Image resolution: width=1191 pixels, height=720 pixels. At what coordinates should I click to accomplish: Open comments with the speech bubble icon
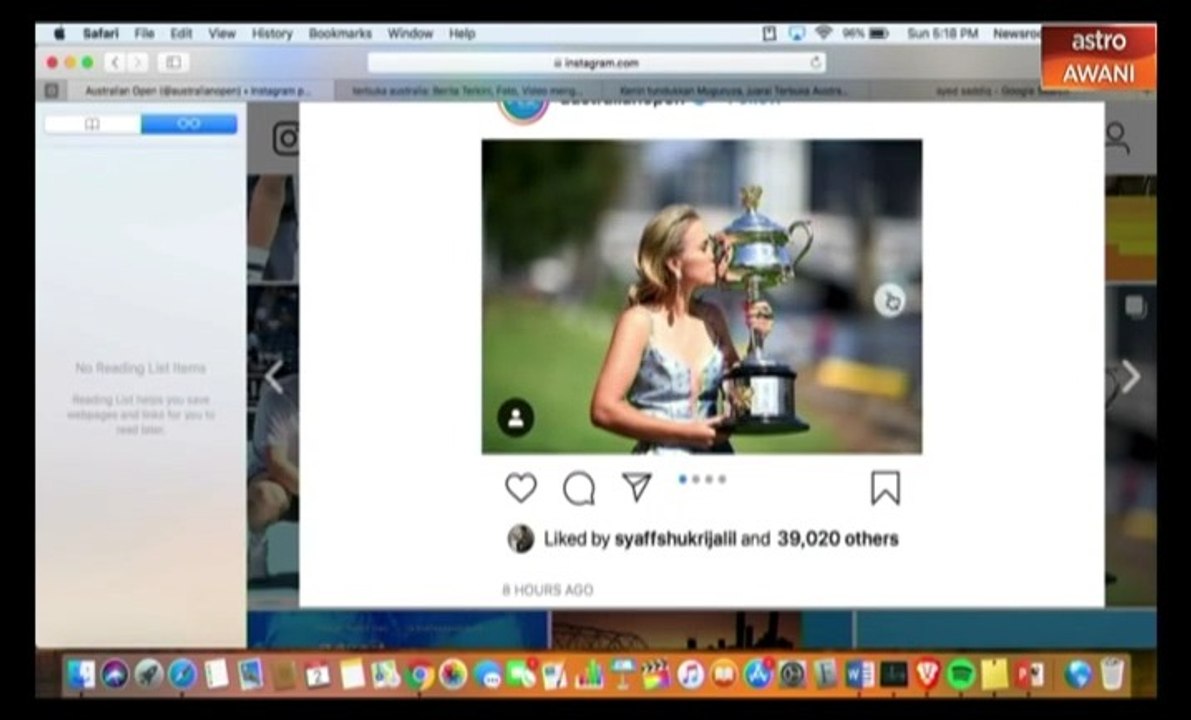coord(579,488)
